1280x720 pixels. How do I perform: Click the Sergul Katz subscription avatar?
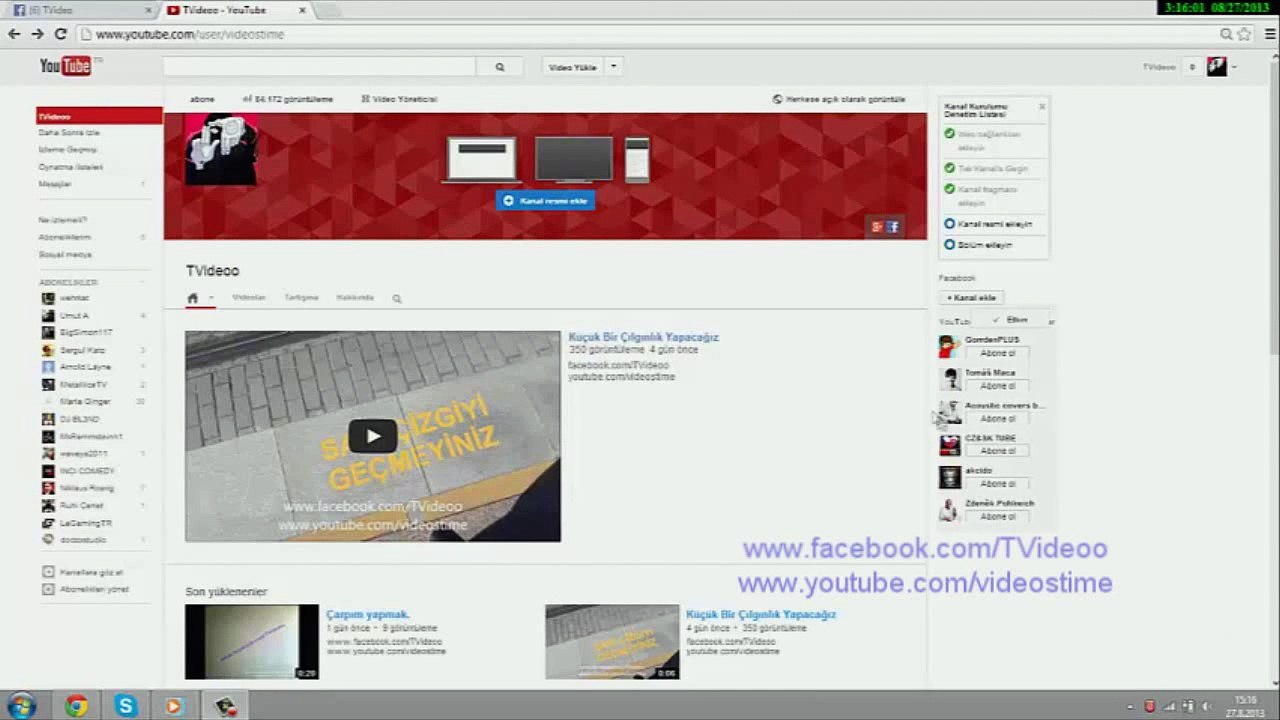pos(48,350)
